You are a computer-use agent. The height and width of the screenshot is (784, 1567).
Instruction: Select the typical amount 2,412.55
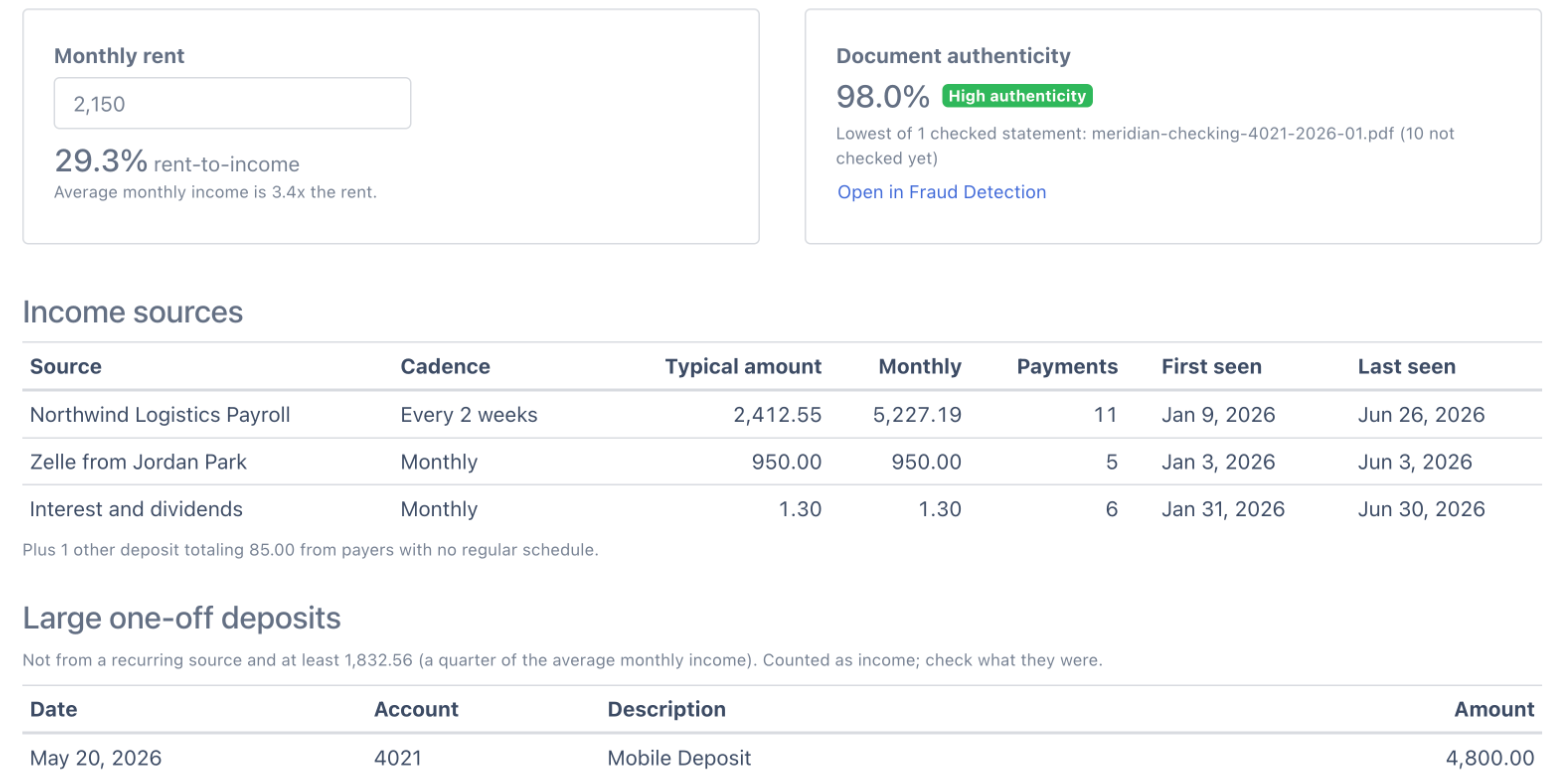tap(777, 415)
